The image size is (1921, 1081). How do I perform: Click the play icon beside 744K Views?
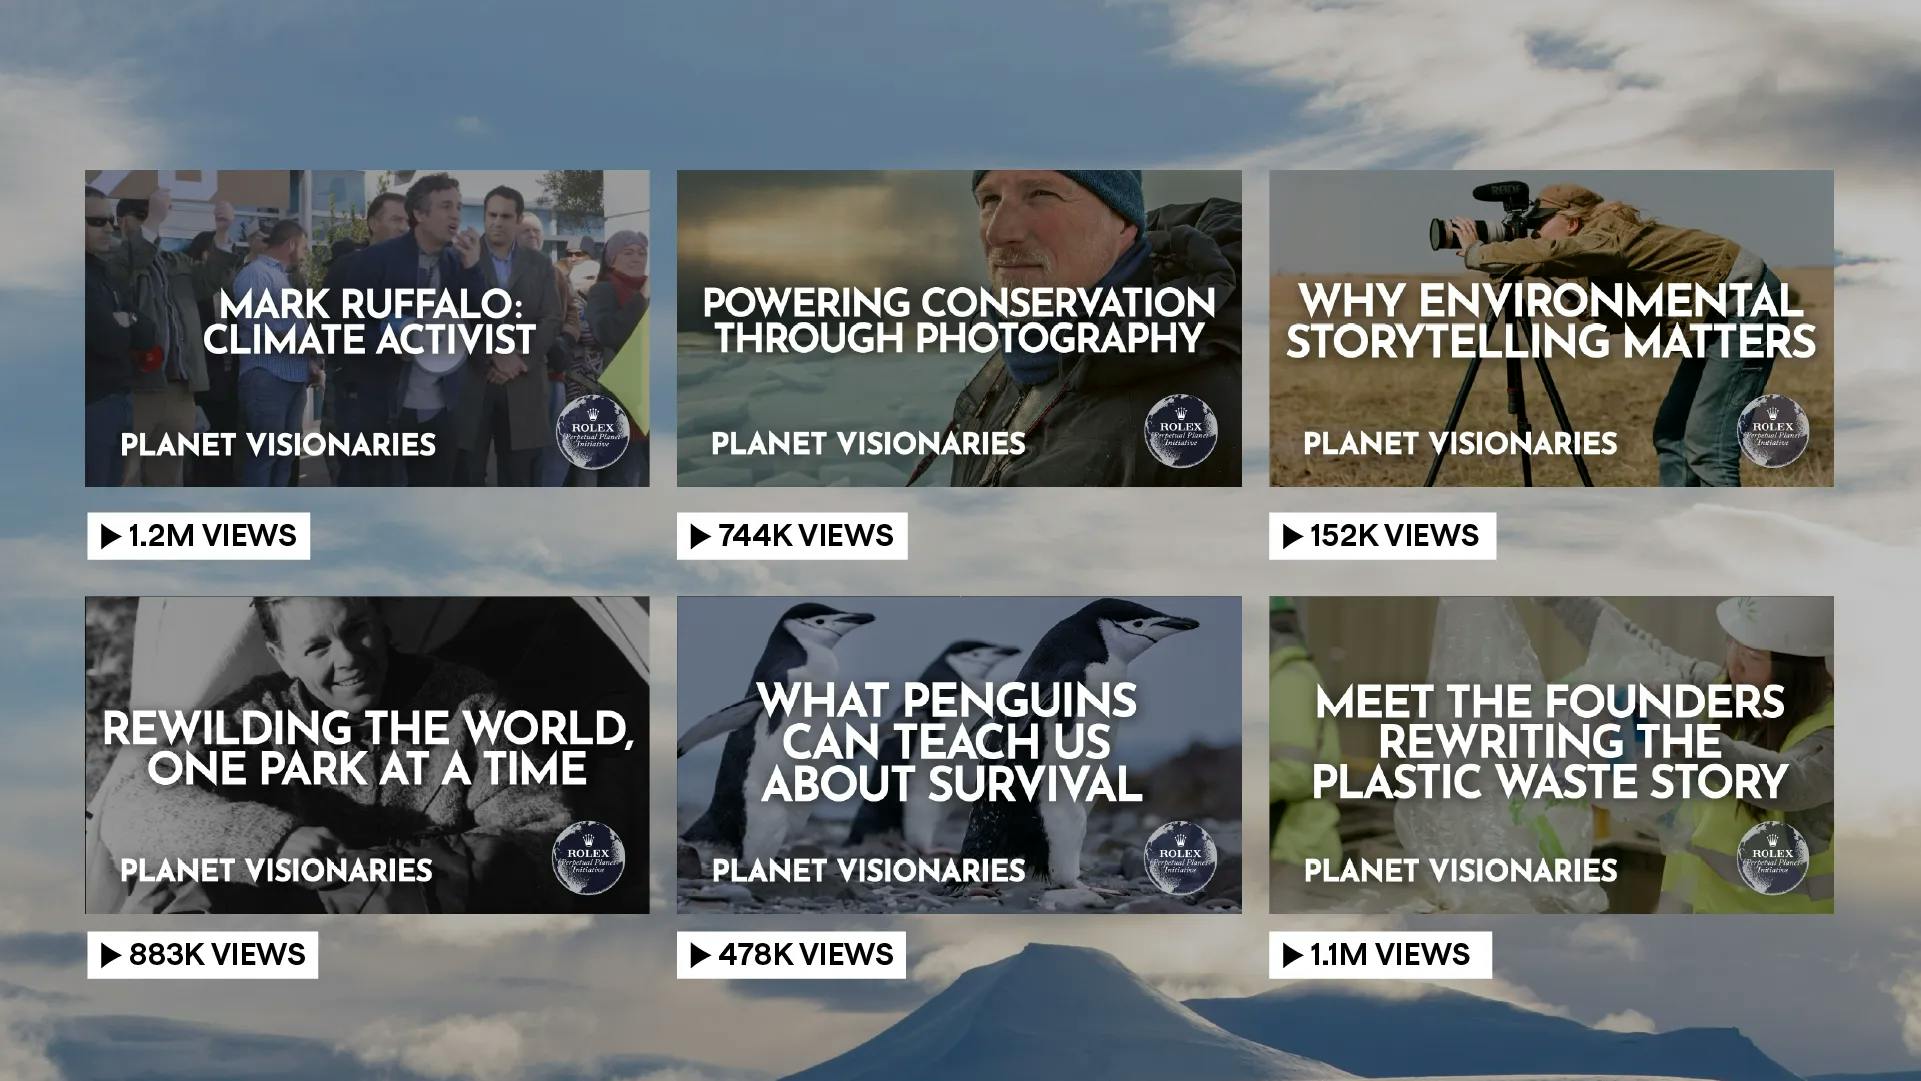[x=701, y=537]
